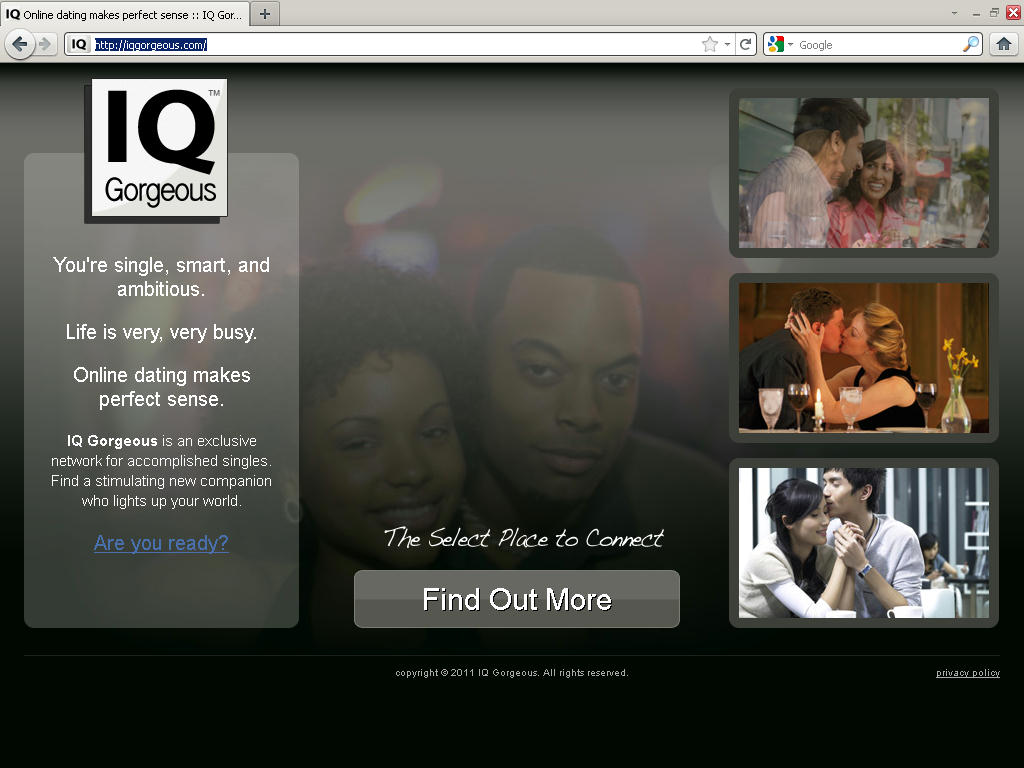The width and height of the screenshot is (1024, 768).
Task: Click the browser Back arrow button
Action: (20, 44)
